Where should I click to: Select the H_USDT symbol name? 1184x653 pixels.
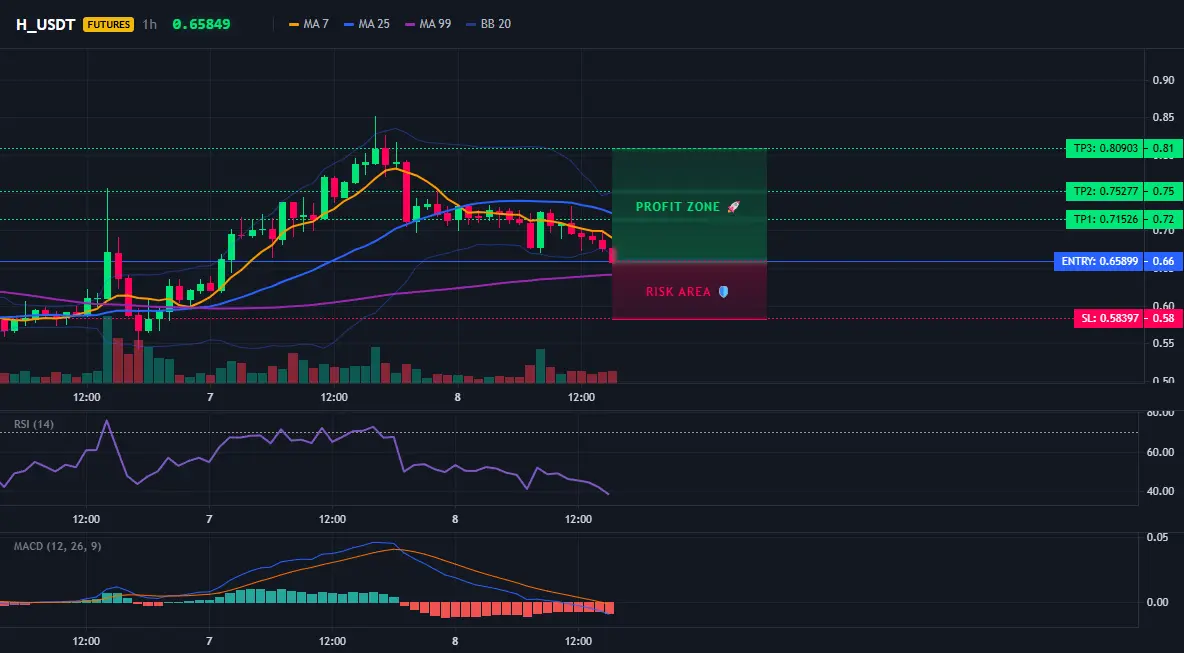(x=45, y=24)
